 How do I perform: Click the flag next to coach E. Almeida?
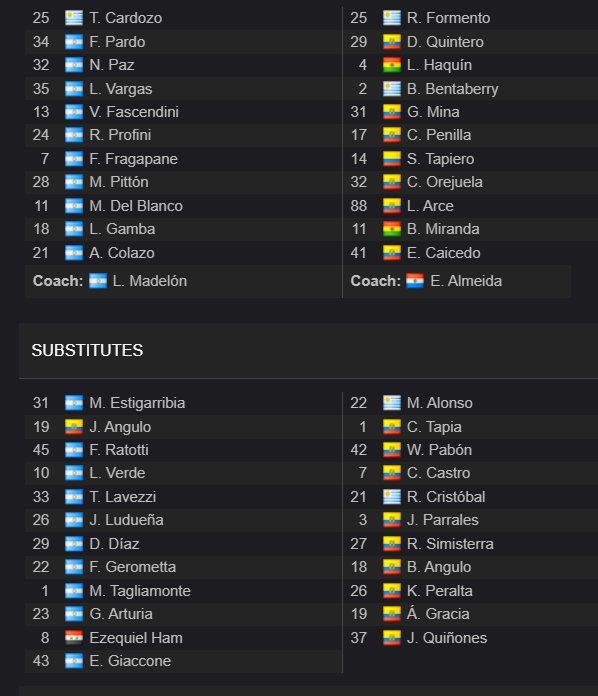(x=415, y=281)
